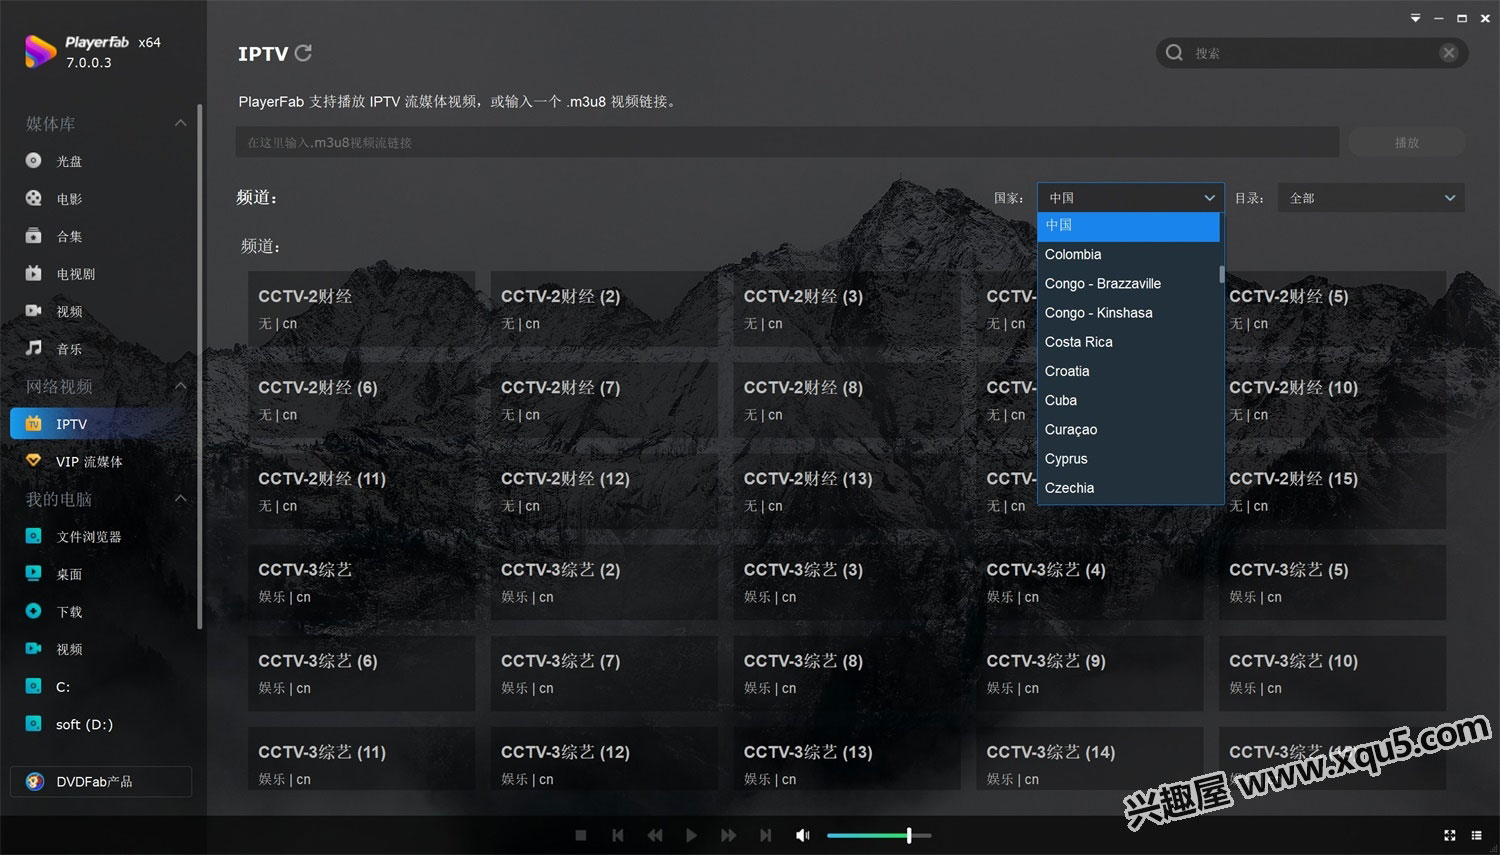Select Colombia in country list
The height and width of the screenshot is (855, 1500).
[1128, 255]
